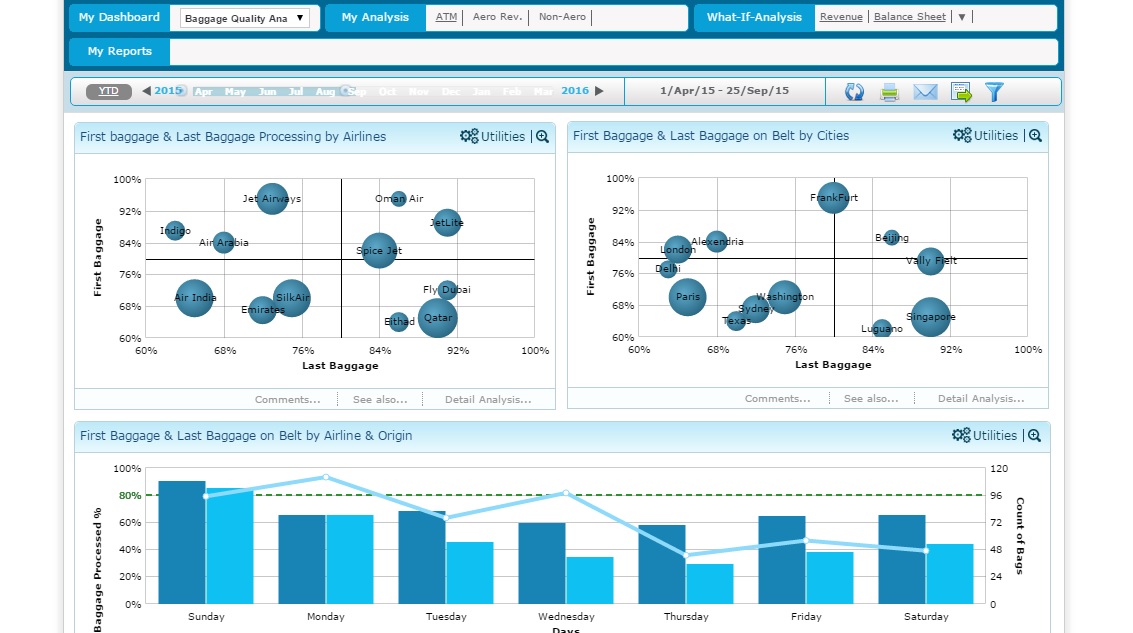Click the printer icon
The height and width of the screenshot is (633, 1133).
pos(889,92)
